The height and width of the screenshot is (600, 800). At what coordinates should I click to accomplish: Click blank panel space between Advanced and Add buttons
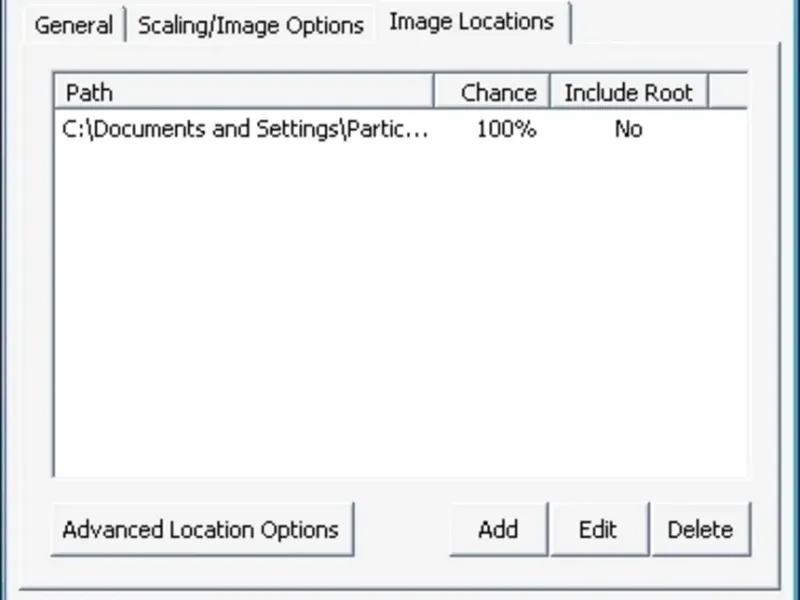pos(402,529)
